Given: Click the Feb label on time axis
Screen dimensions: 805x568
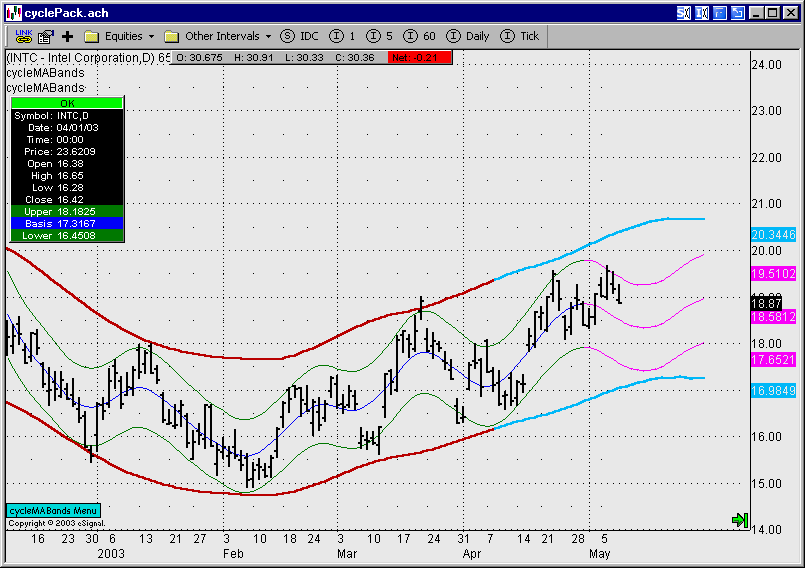Looking at the screenshot, I should point(233,554).
